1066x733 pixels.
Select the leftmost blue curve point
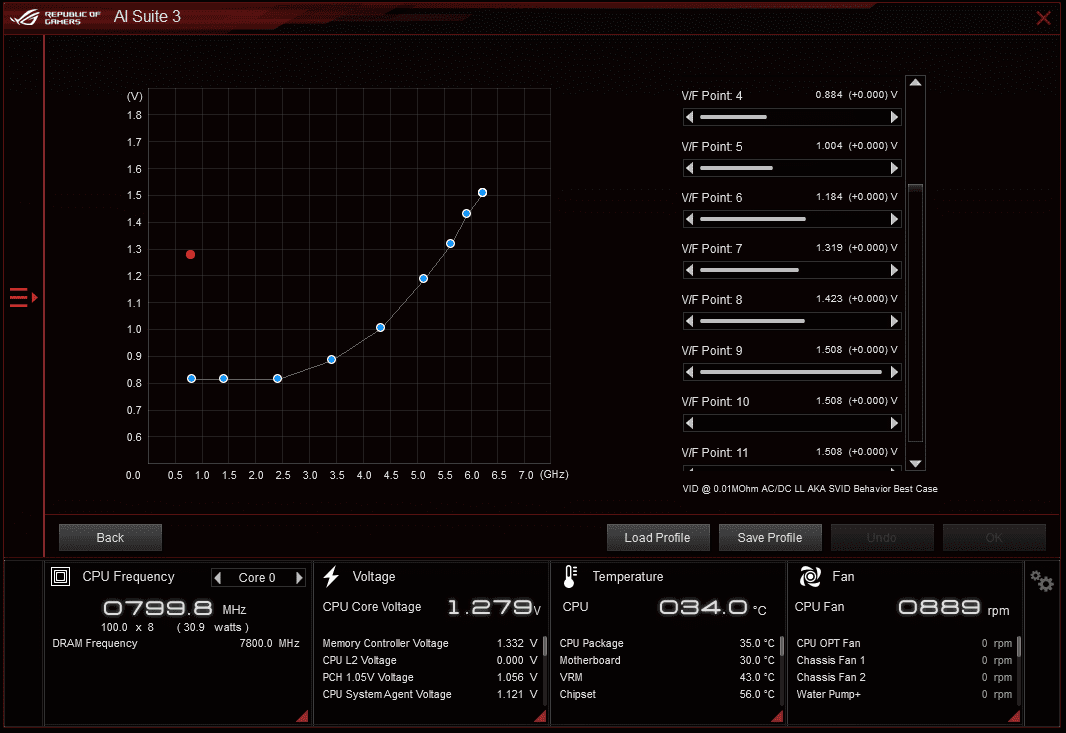coord(191,379)
